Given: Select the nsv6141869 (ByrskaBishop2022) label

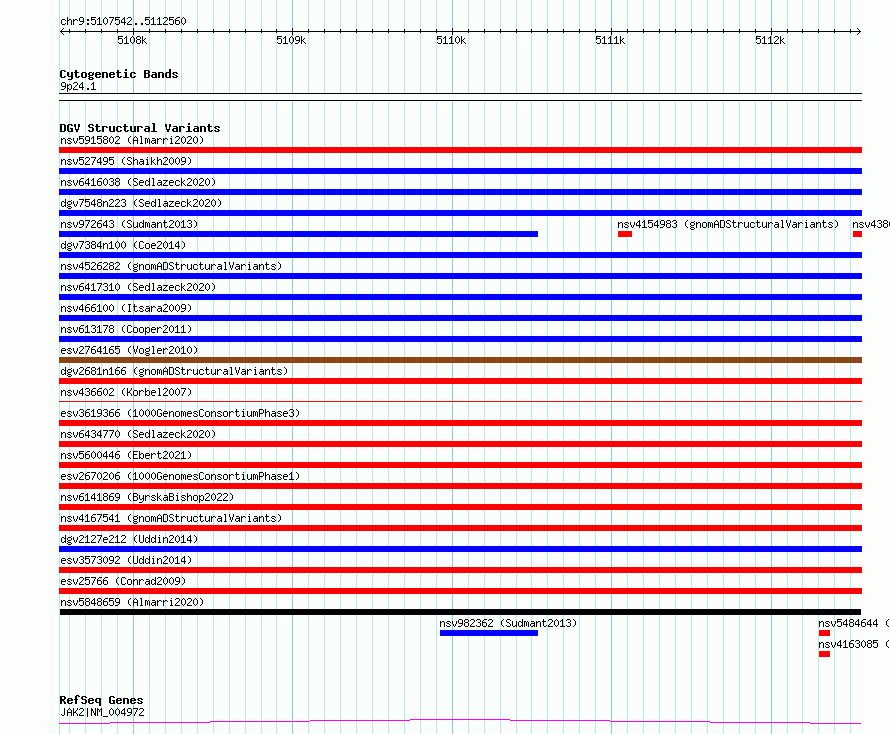Looking at the screenshot, I should click(147, 497).
